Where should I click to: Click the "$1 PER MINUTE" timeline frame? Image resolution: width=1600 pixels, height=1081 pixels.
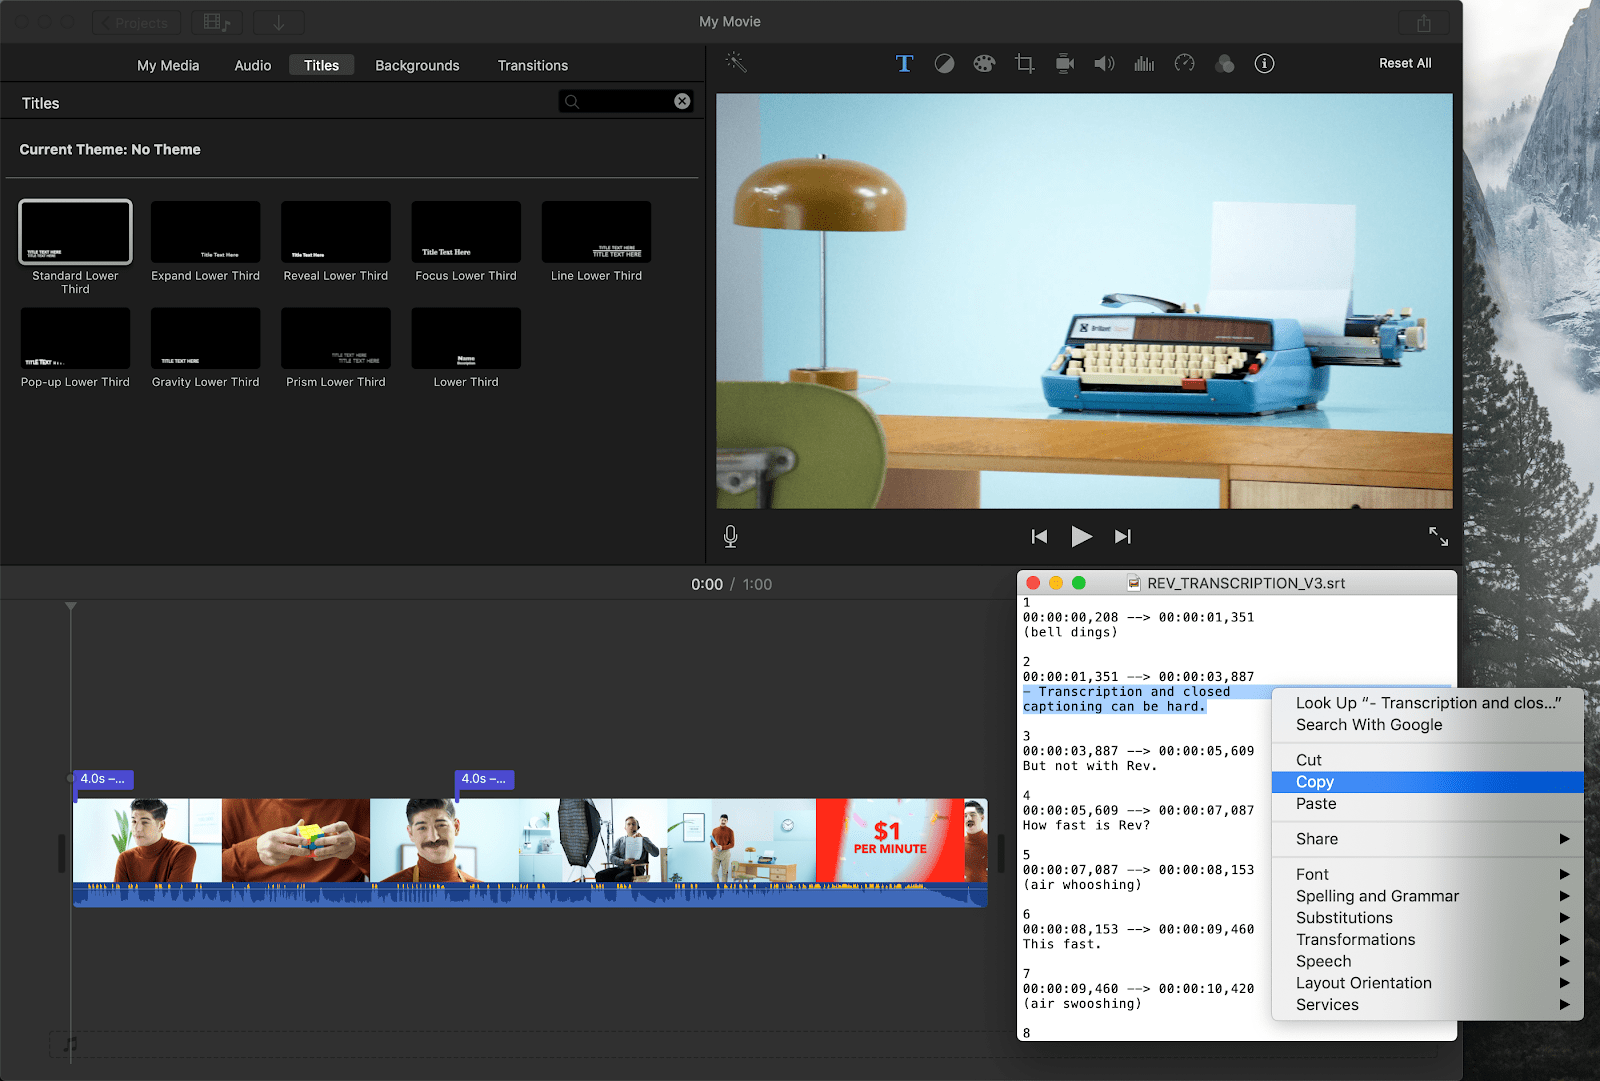pos(890,840)
